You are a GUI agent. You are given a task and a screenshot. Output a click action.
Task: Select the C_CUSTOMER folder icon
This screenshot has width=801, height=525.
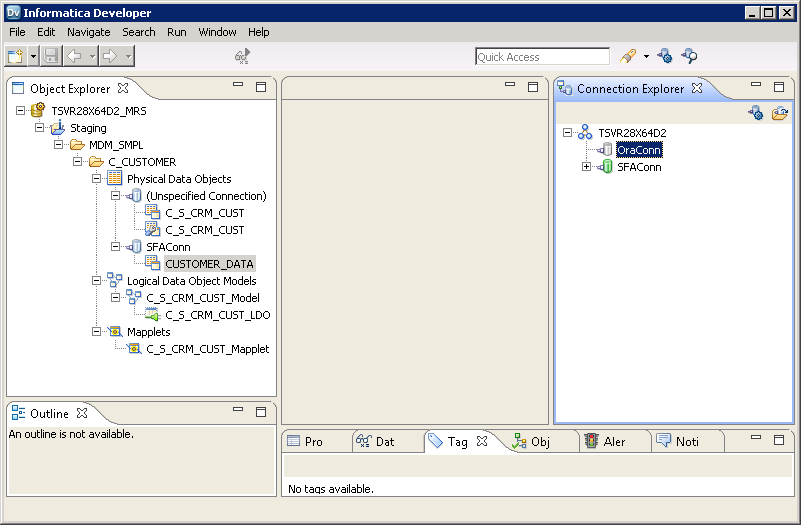[x=96, y=162]
